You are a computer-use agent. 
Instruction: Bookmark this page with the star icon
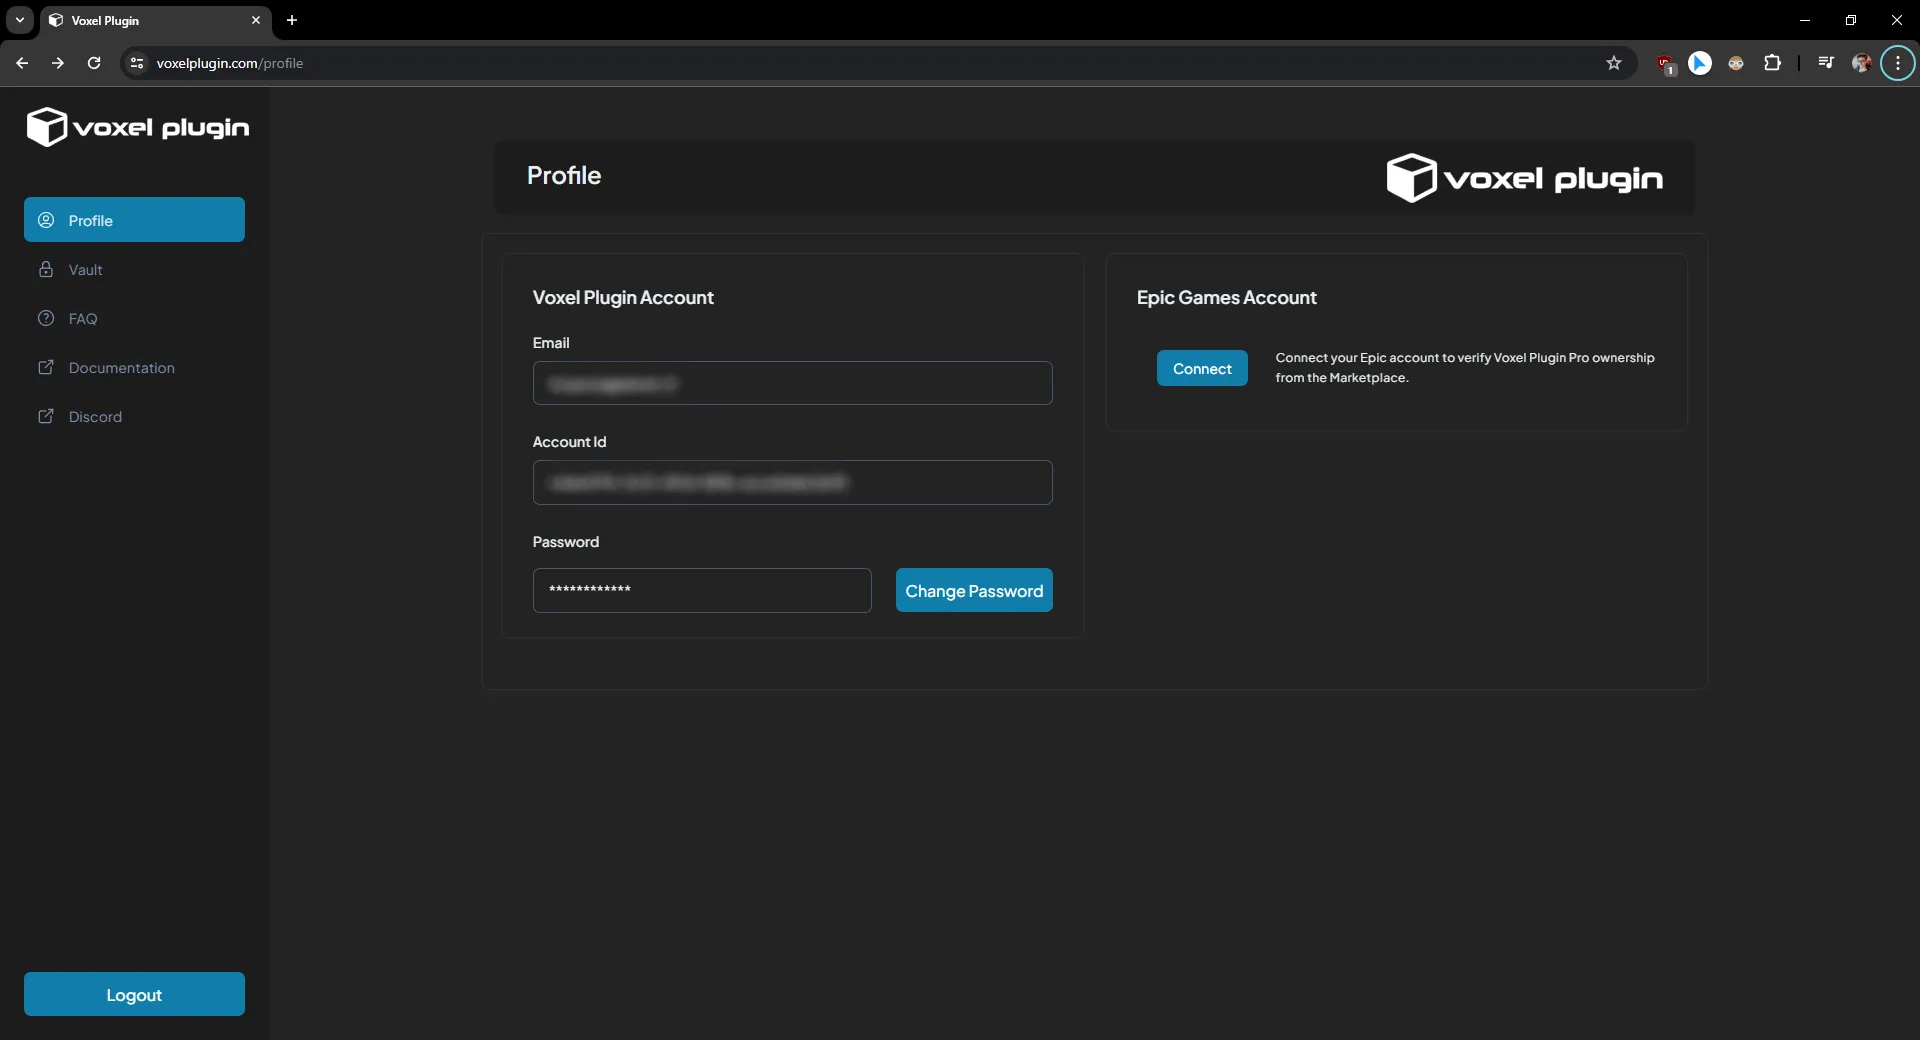(1613, 63)
